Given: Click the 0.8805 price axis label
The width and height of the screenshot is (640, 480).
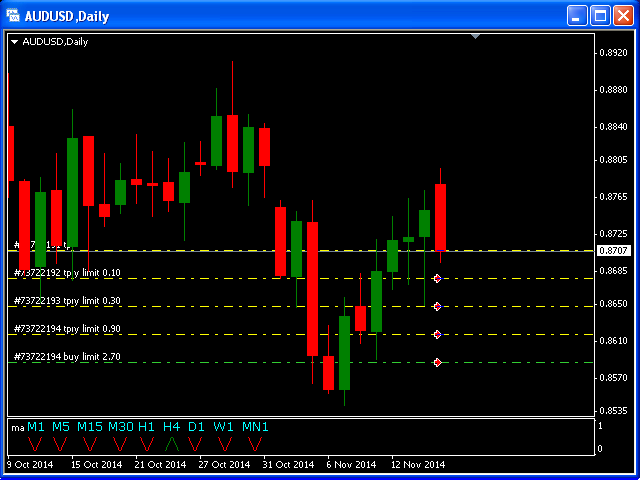Looking at the screenshot, I should point(613,160).
